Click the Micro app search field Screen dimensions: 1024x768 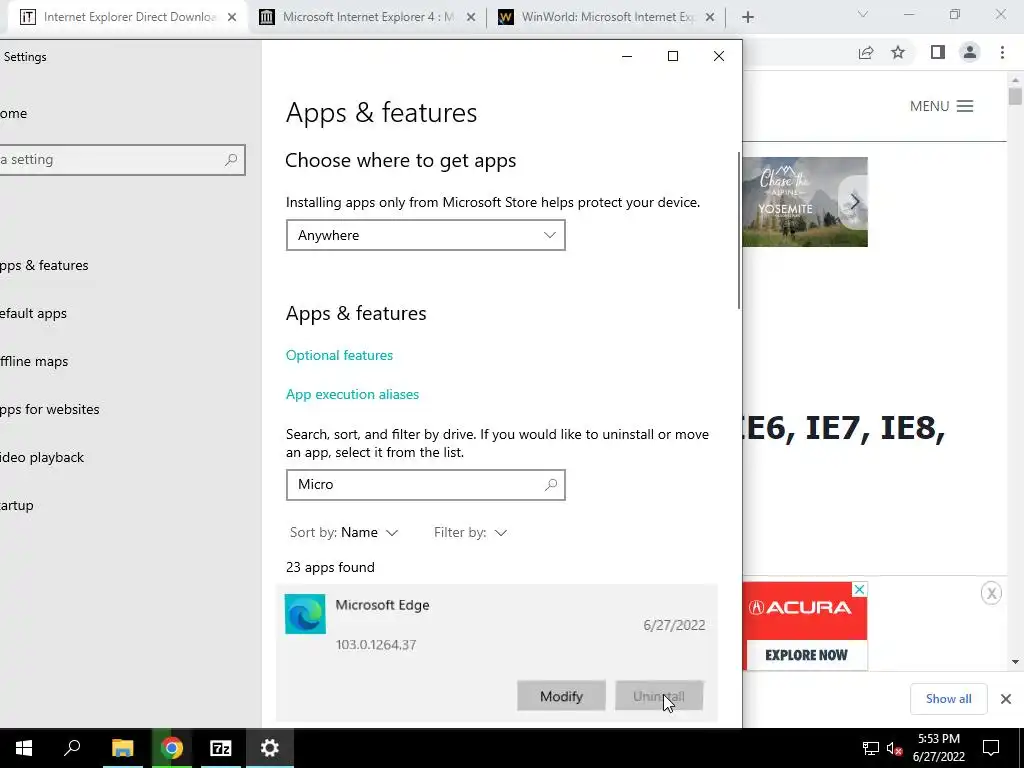click(426, 485)
